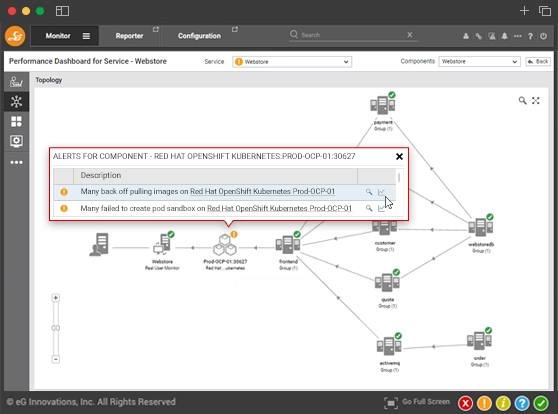Expand the Service dropdown showing Webstore
The width and height of the screenshot is (558, 414).
(292, 62)
